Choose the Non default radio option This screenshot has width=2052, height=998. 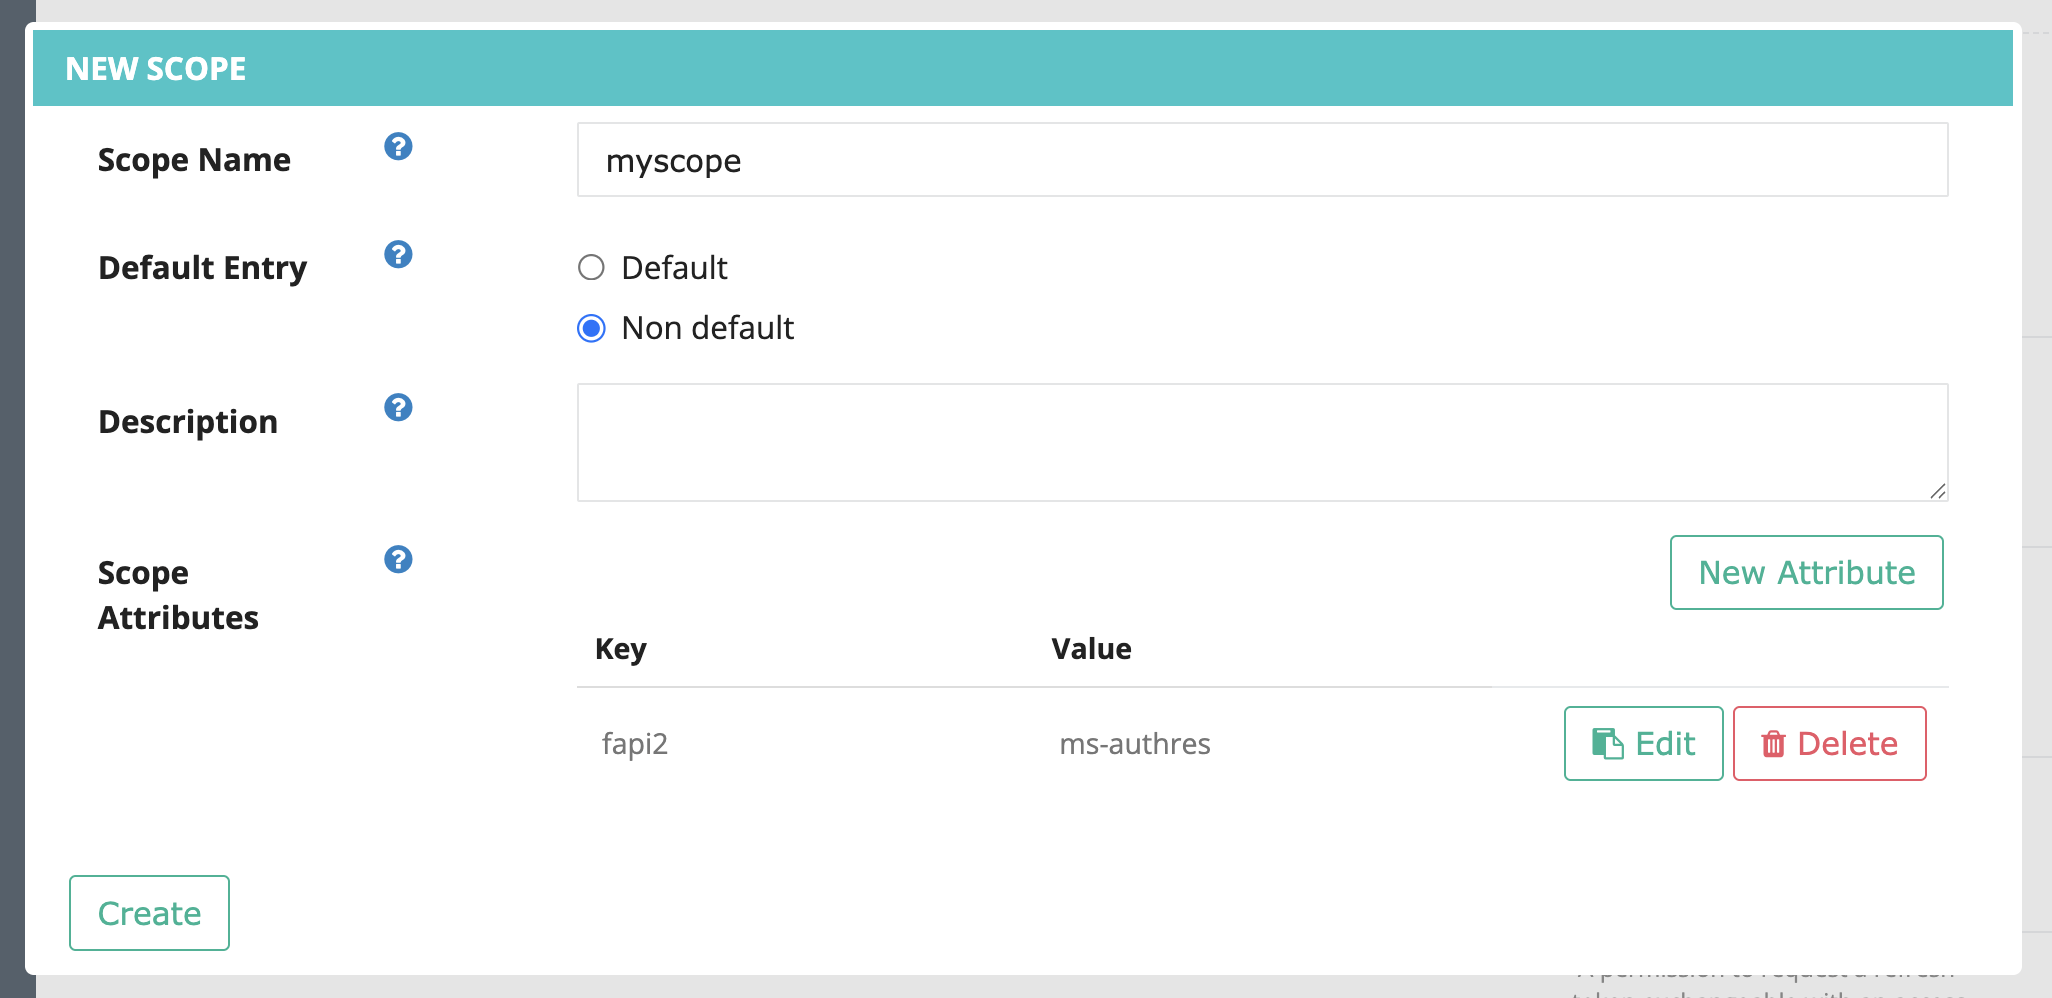pyautogui.click(x=592, y=328)
